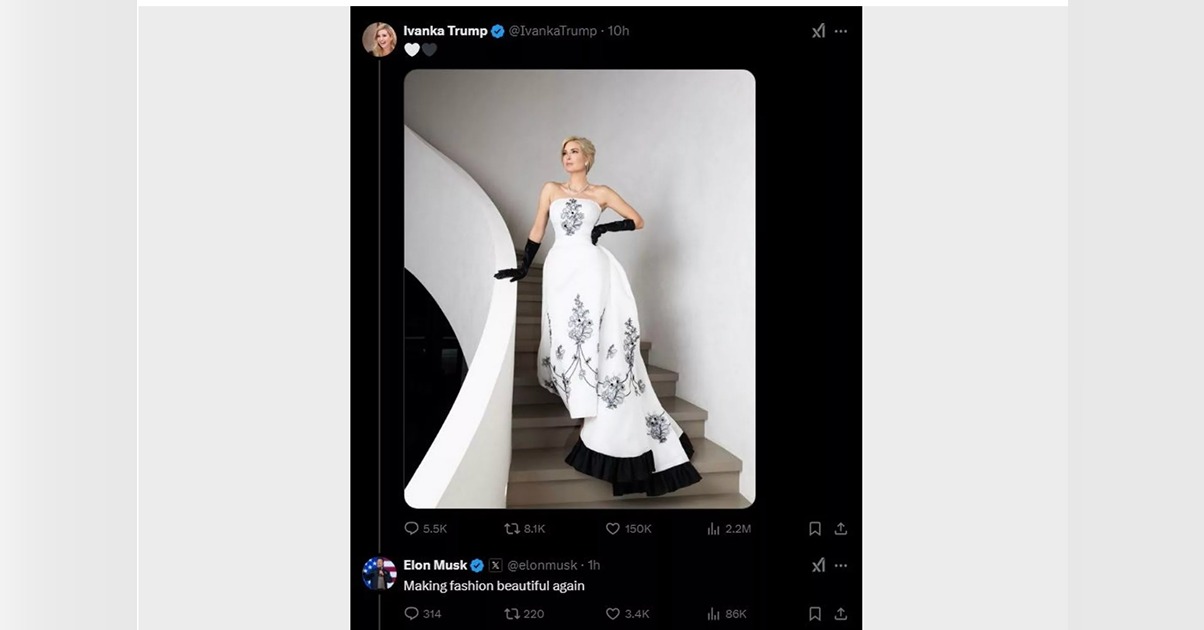Reply to Elon Musk's comment
This screenshot has width=1204, height=630.
pos(410,611)
